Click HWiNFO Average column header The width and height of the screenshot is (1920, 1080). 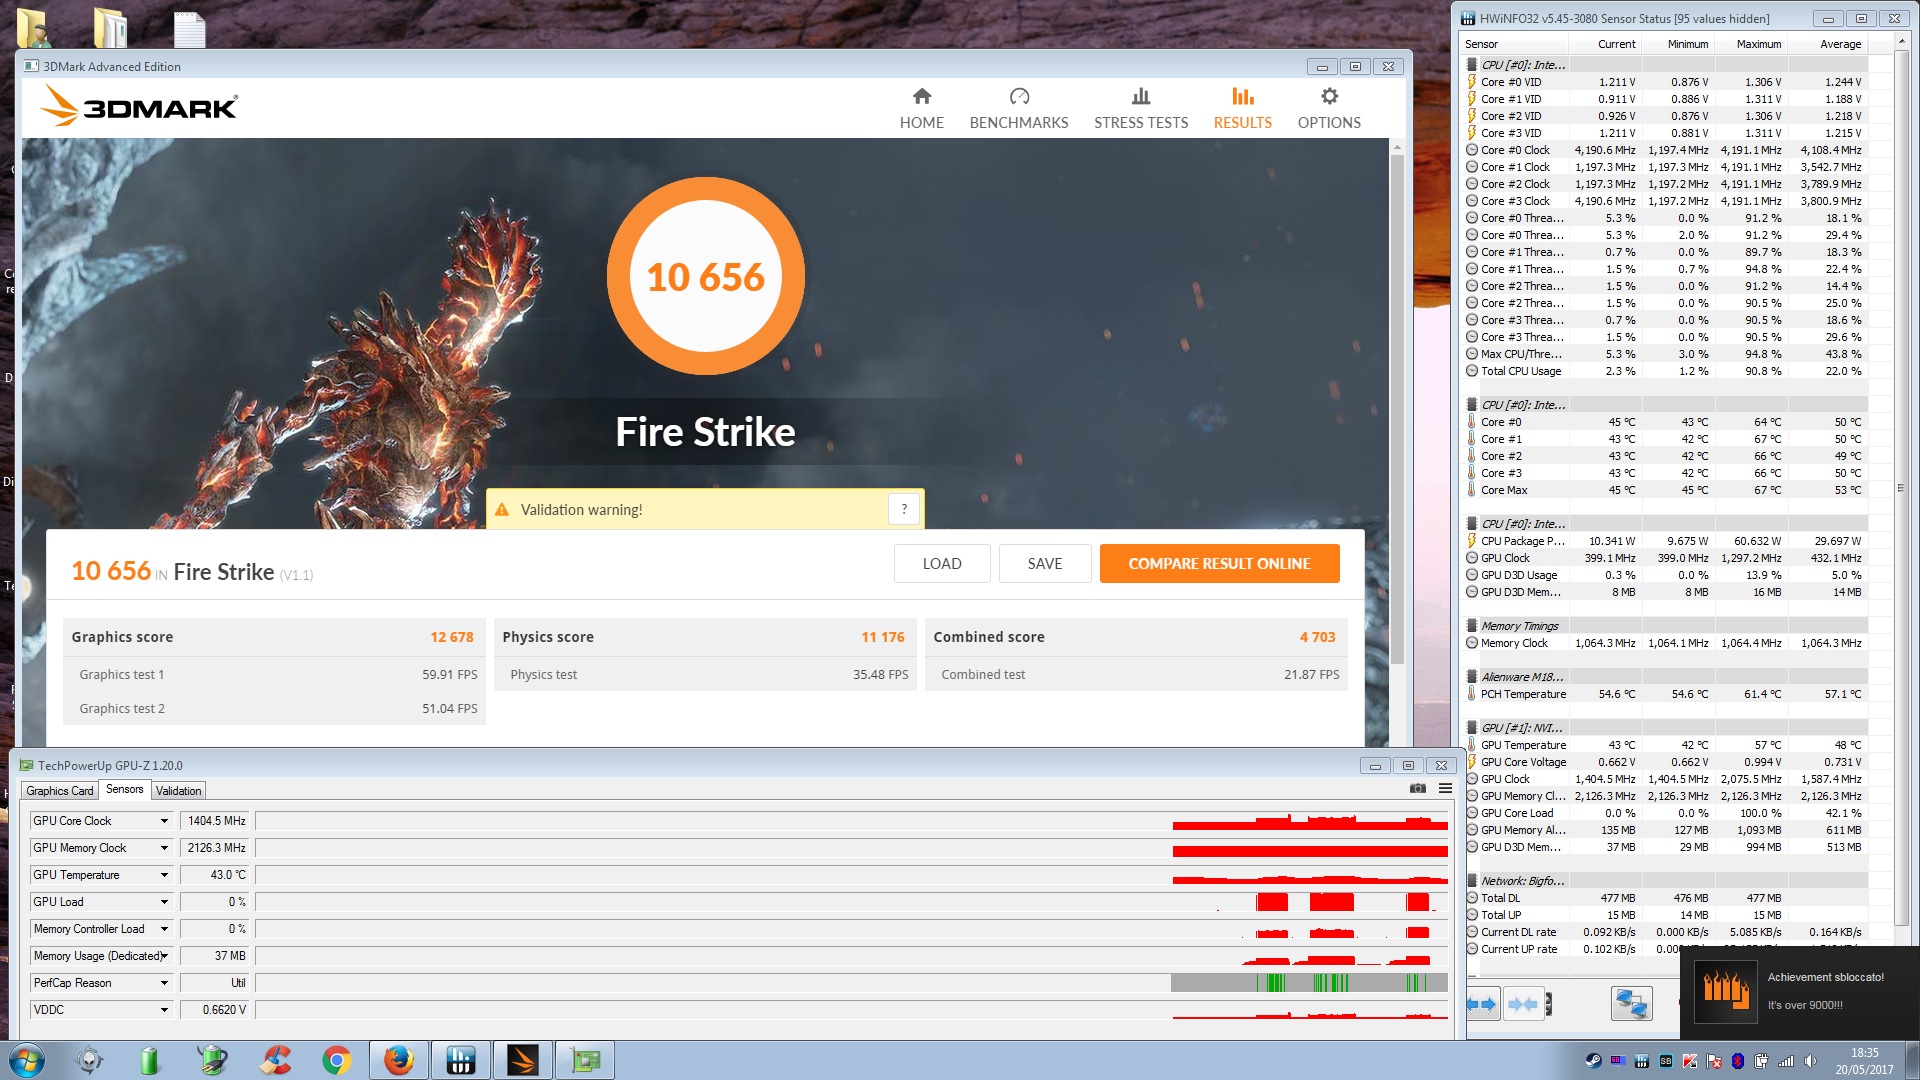tap(1829, 44)
